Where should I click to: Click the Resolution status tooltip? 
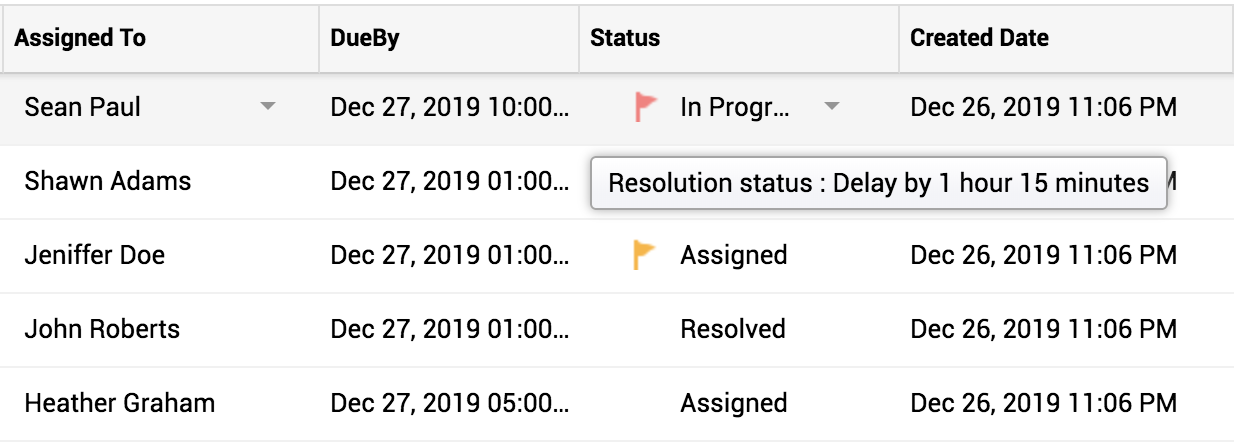coord(878,183)
